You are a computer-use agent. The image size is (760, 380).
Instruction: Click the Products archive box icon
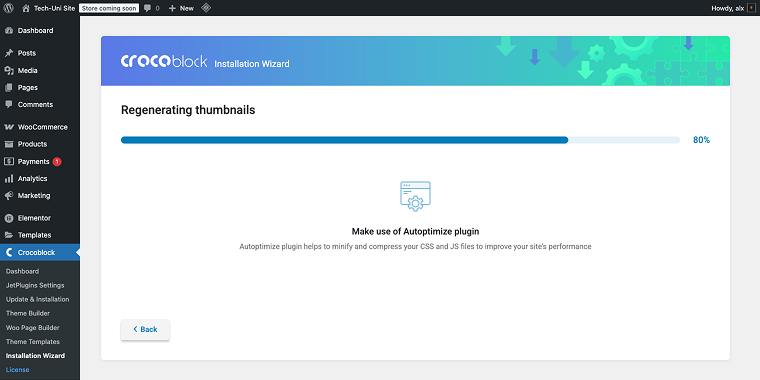coord(9,144)
